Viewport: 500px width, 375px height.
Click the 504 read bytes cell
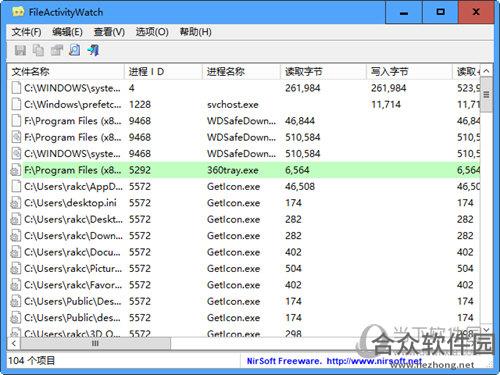[x=293, y=268]
